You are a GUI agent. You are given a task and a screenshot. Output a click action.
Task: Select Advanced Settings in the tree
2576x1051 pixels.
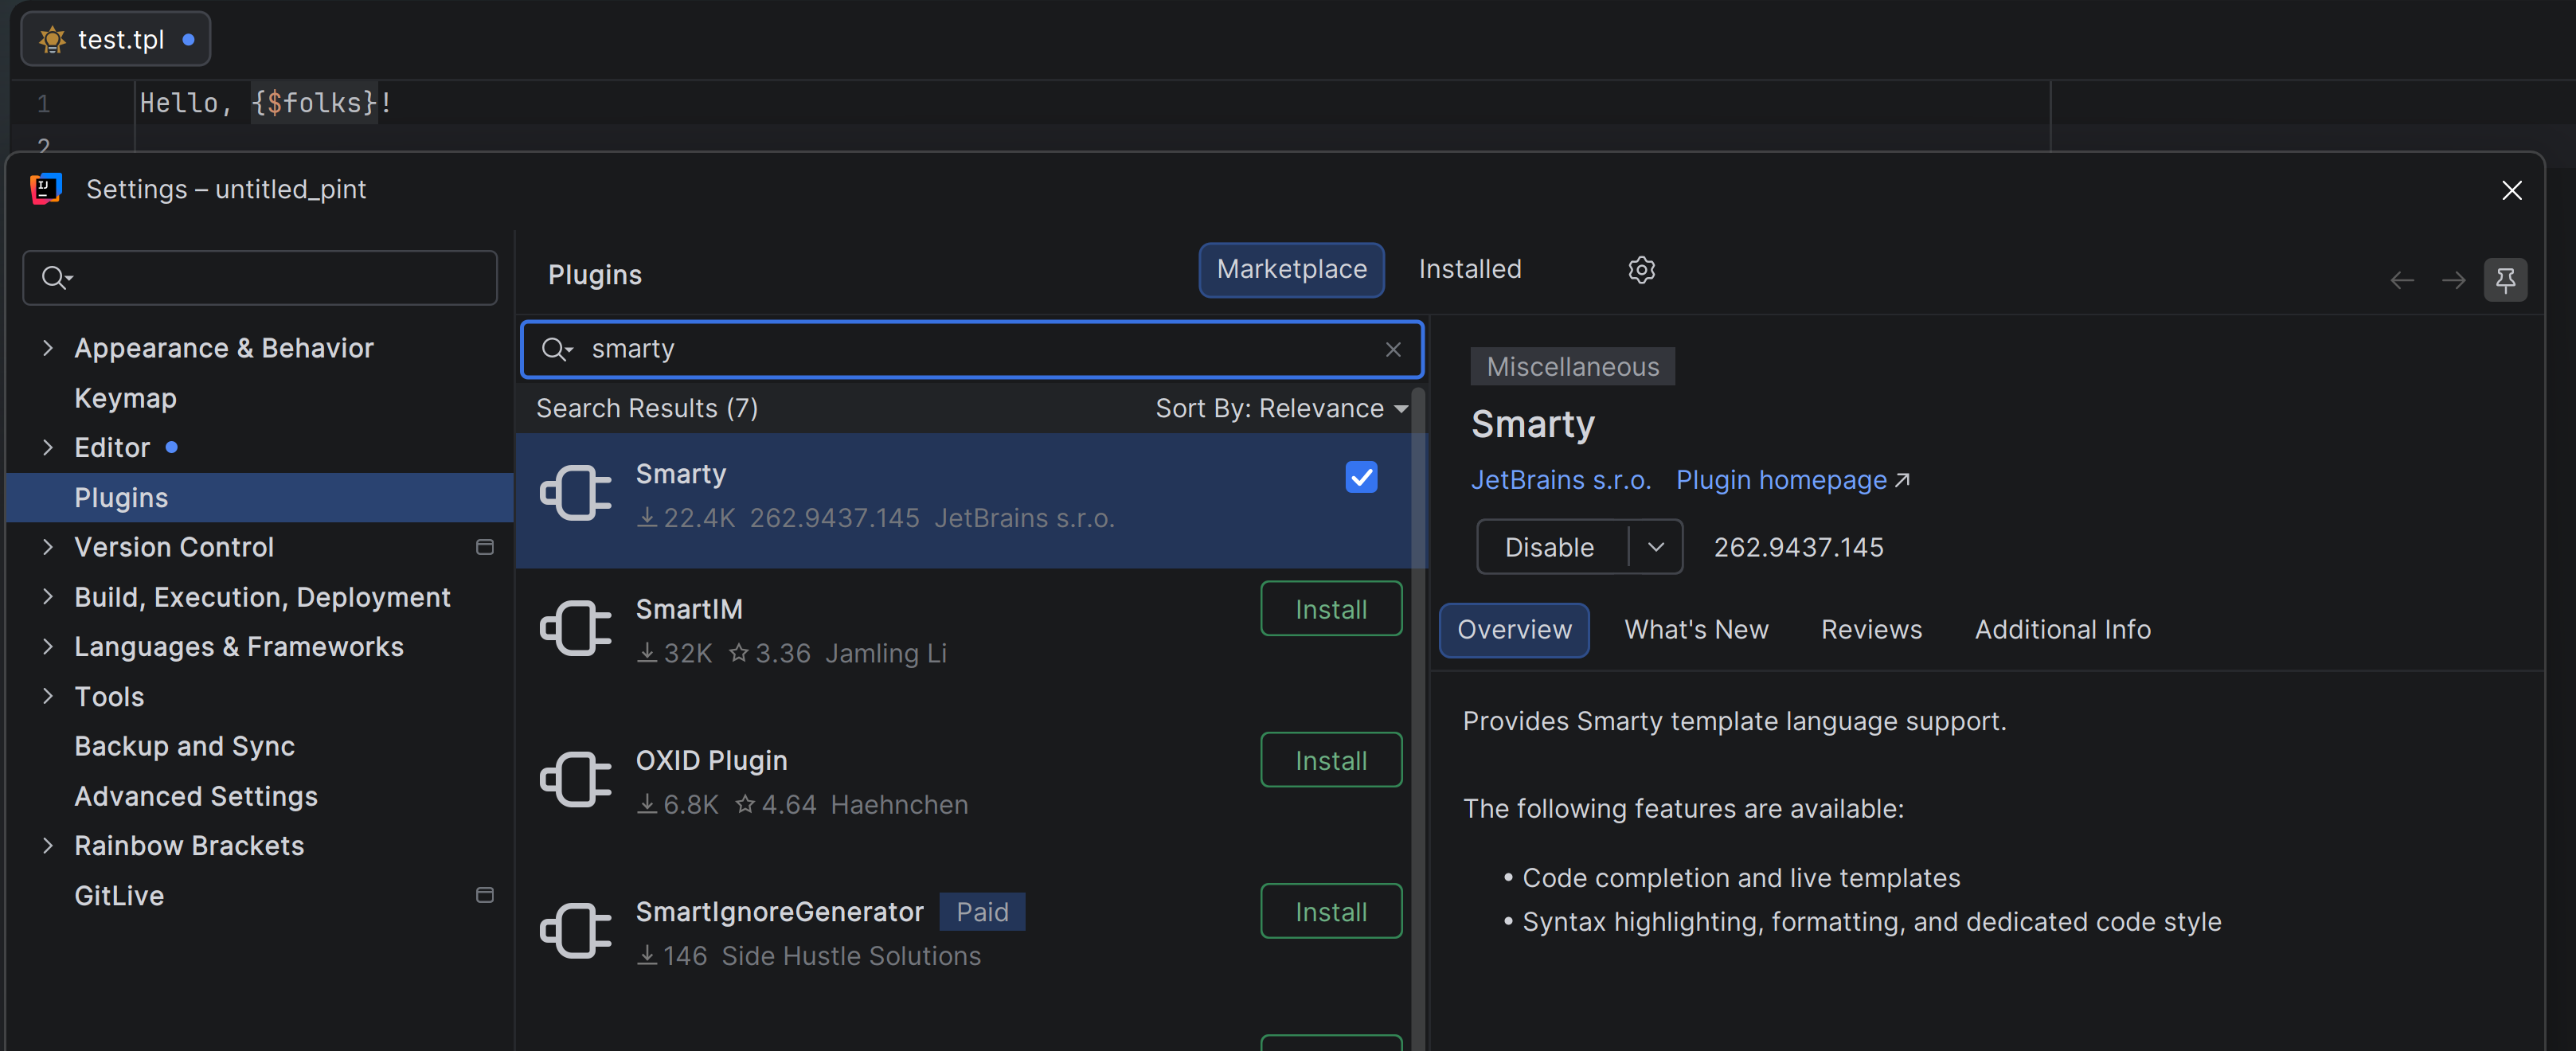point(196,796)
